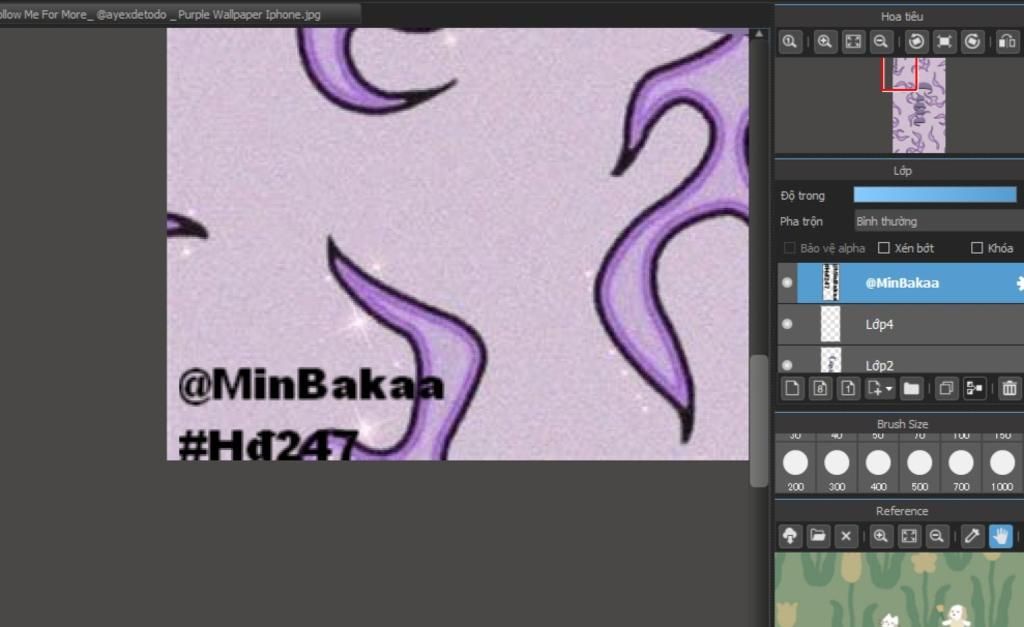The width and height of the screenshot is (1024, 627).
Task: Reset navigator zoom to 100%
Action: (790, 42)
